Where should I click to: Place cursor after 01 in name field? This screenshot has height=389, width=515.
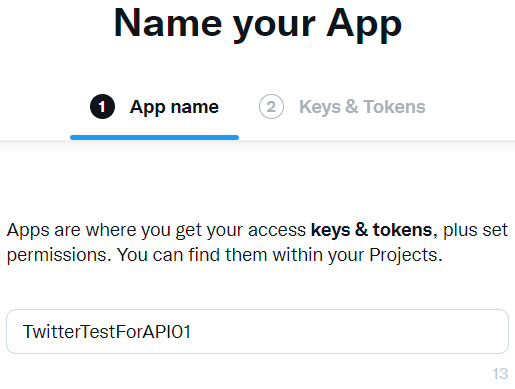(192, 332)
